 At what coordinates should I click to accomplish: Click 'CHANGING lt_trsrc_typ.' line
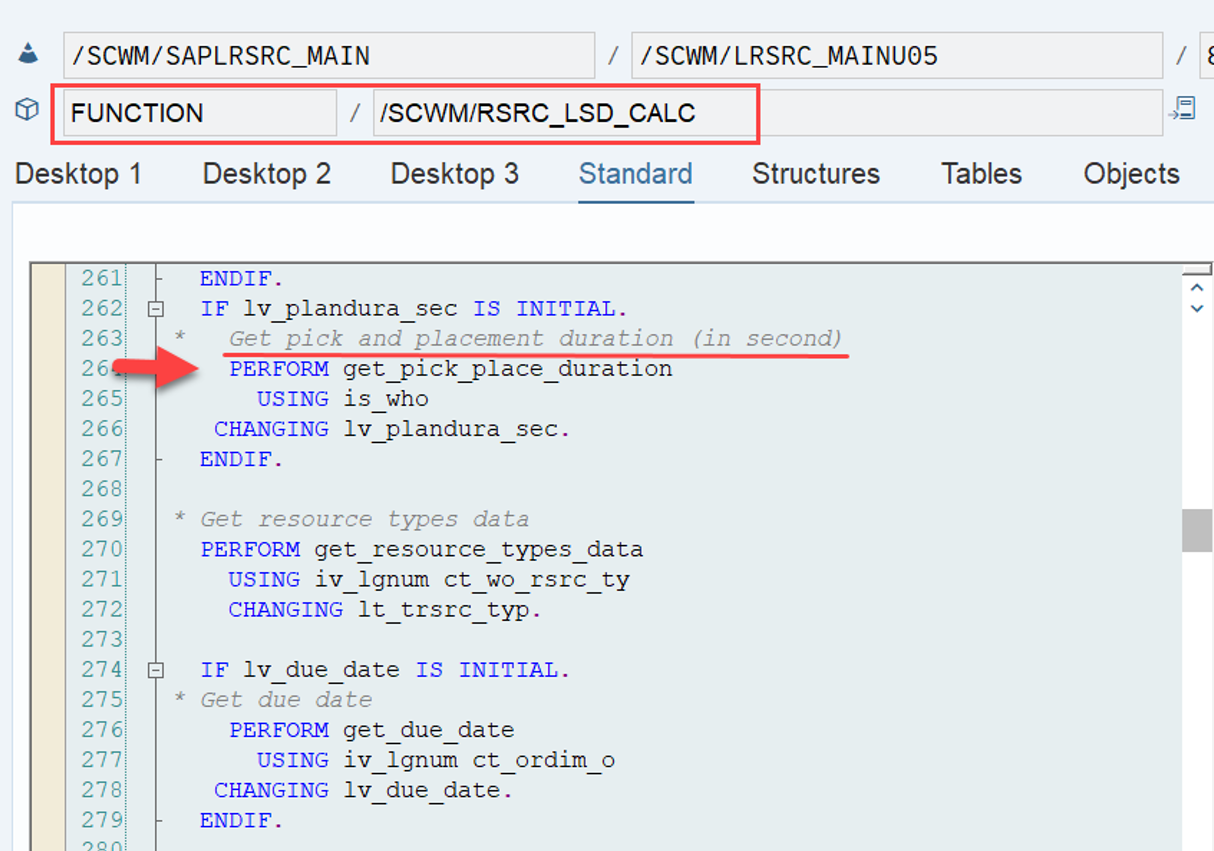click(385, 609)
